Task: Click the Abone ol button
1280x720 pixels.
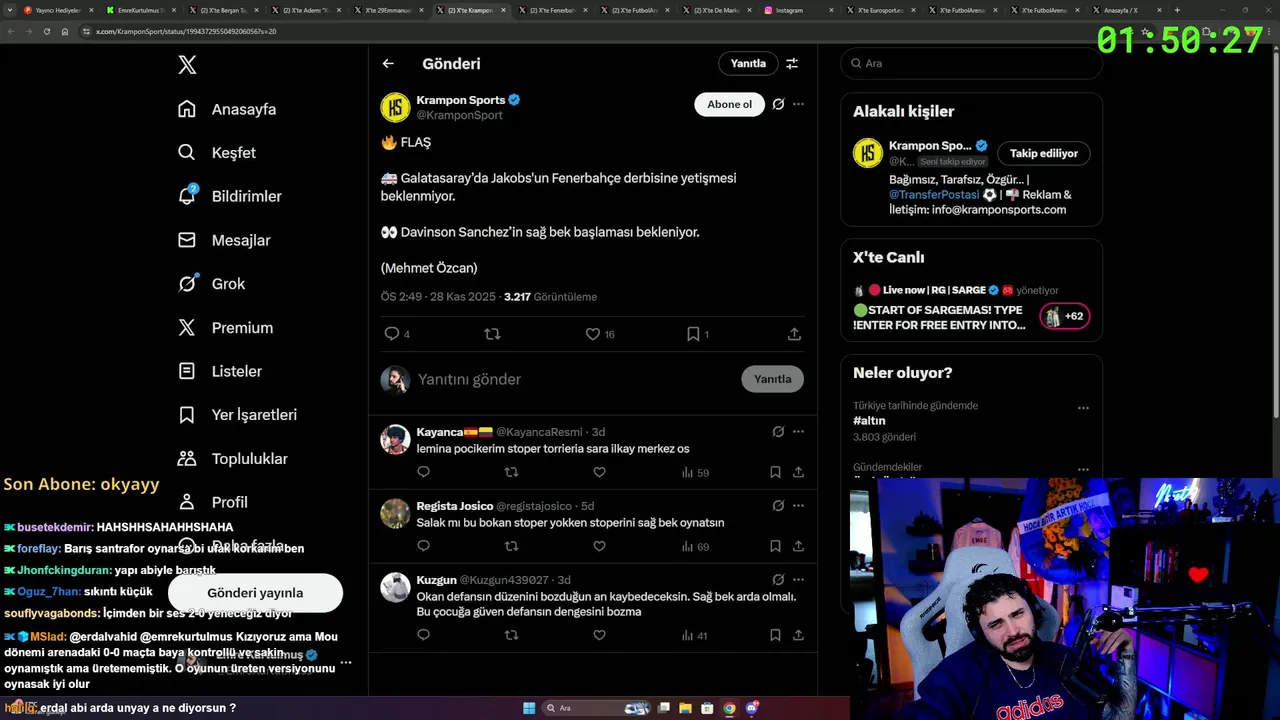Action: 729,104
